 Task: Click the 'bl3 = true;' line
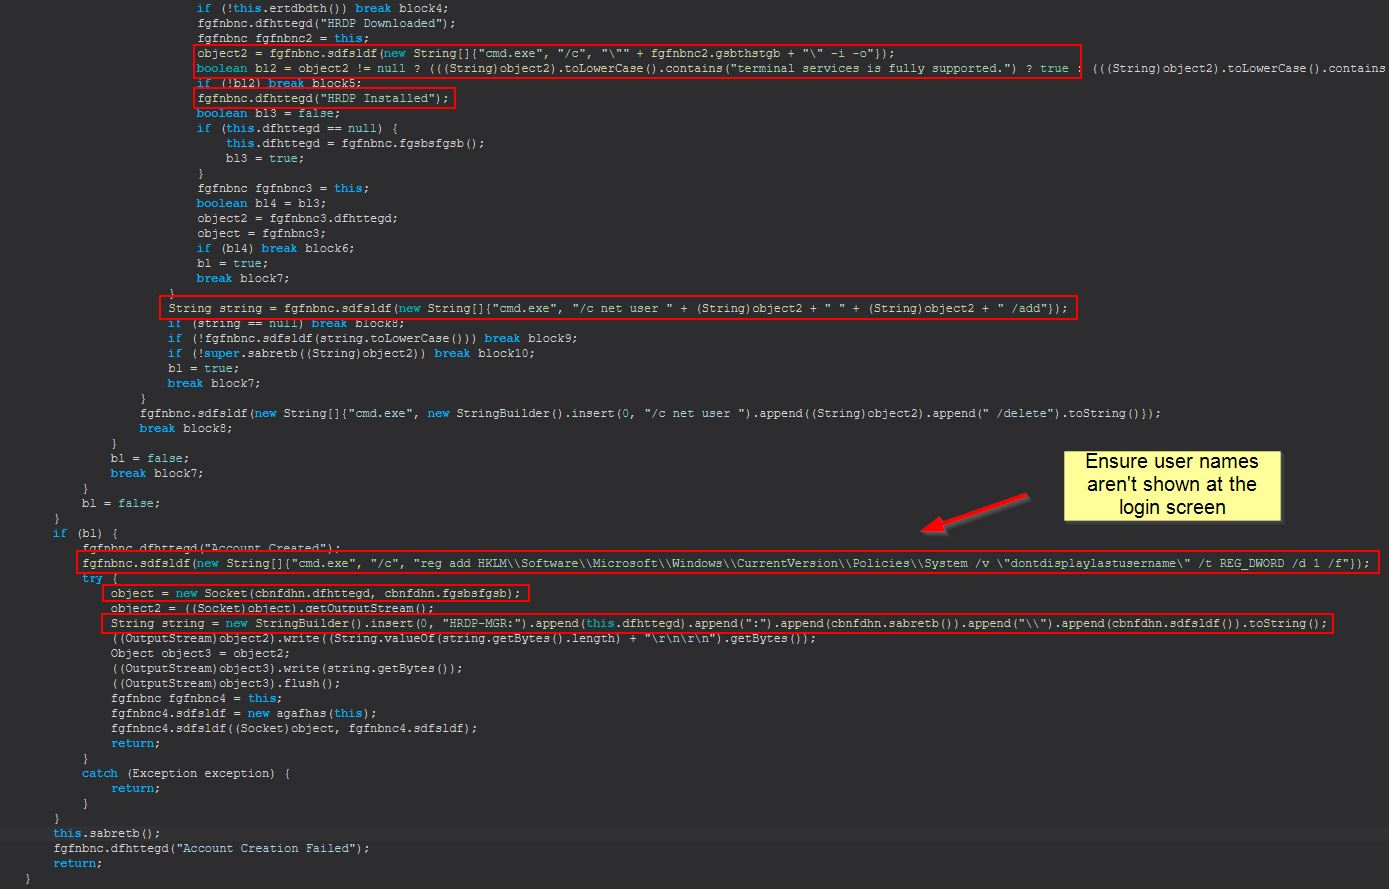pos(265,158)
